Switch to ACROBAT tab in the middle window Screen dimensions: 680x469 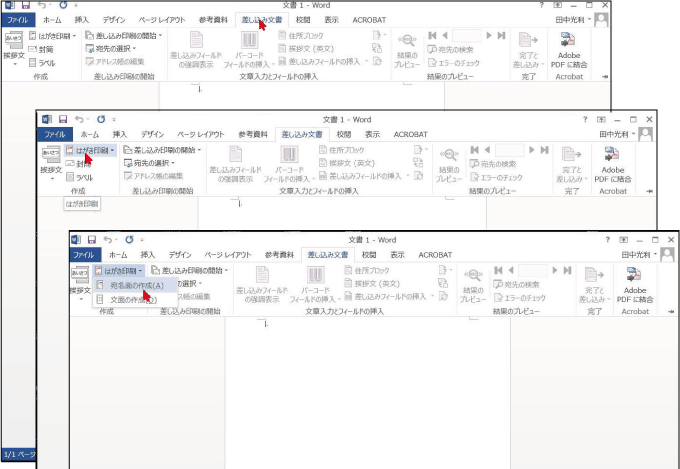pyautogui.click(x=410, y=134)
